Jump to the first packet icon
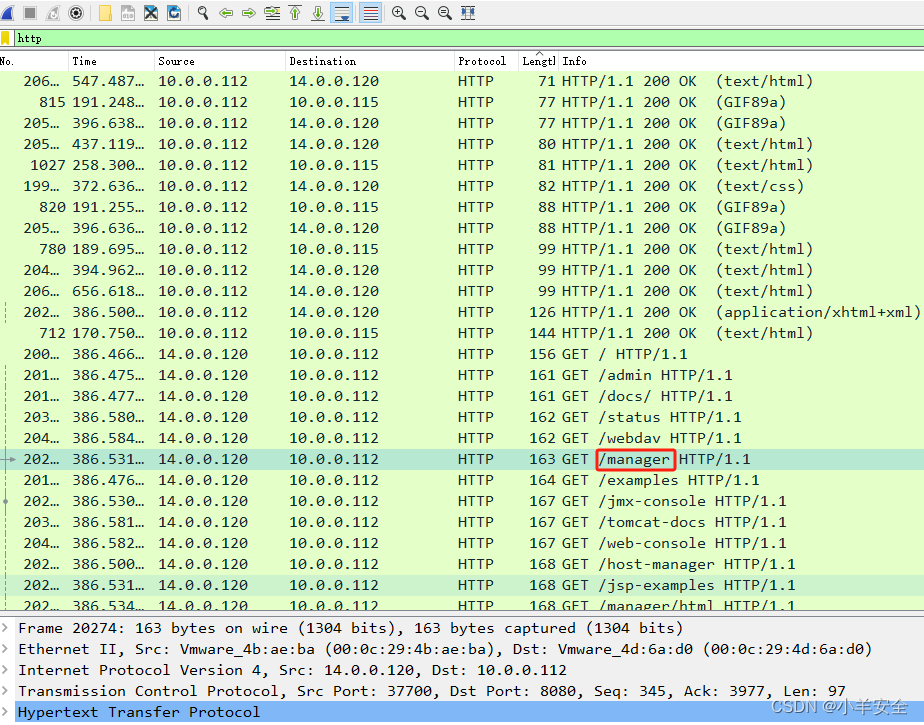 click(294, 12)
